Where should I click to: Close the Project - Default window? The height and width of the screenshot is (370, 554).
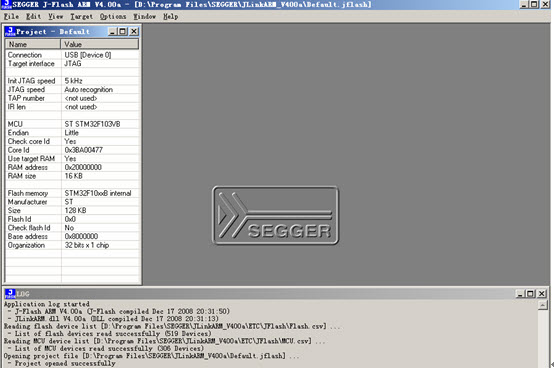134,31
